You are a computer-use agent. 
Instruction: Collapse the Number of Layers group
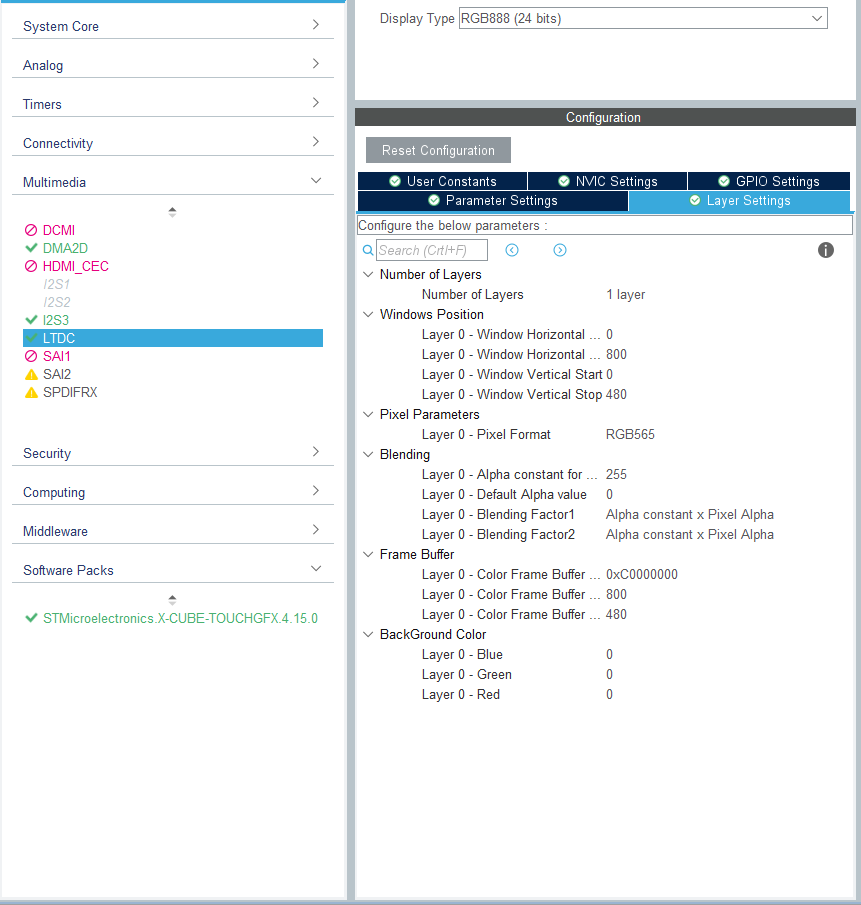click(x=368, y=275)
